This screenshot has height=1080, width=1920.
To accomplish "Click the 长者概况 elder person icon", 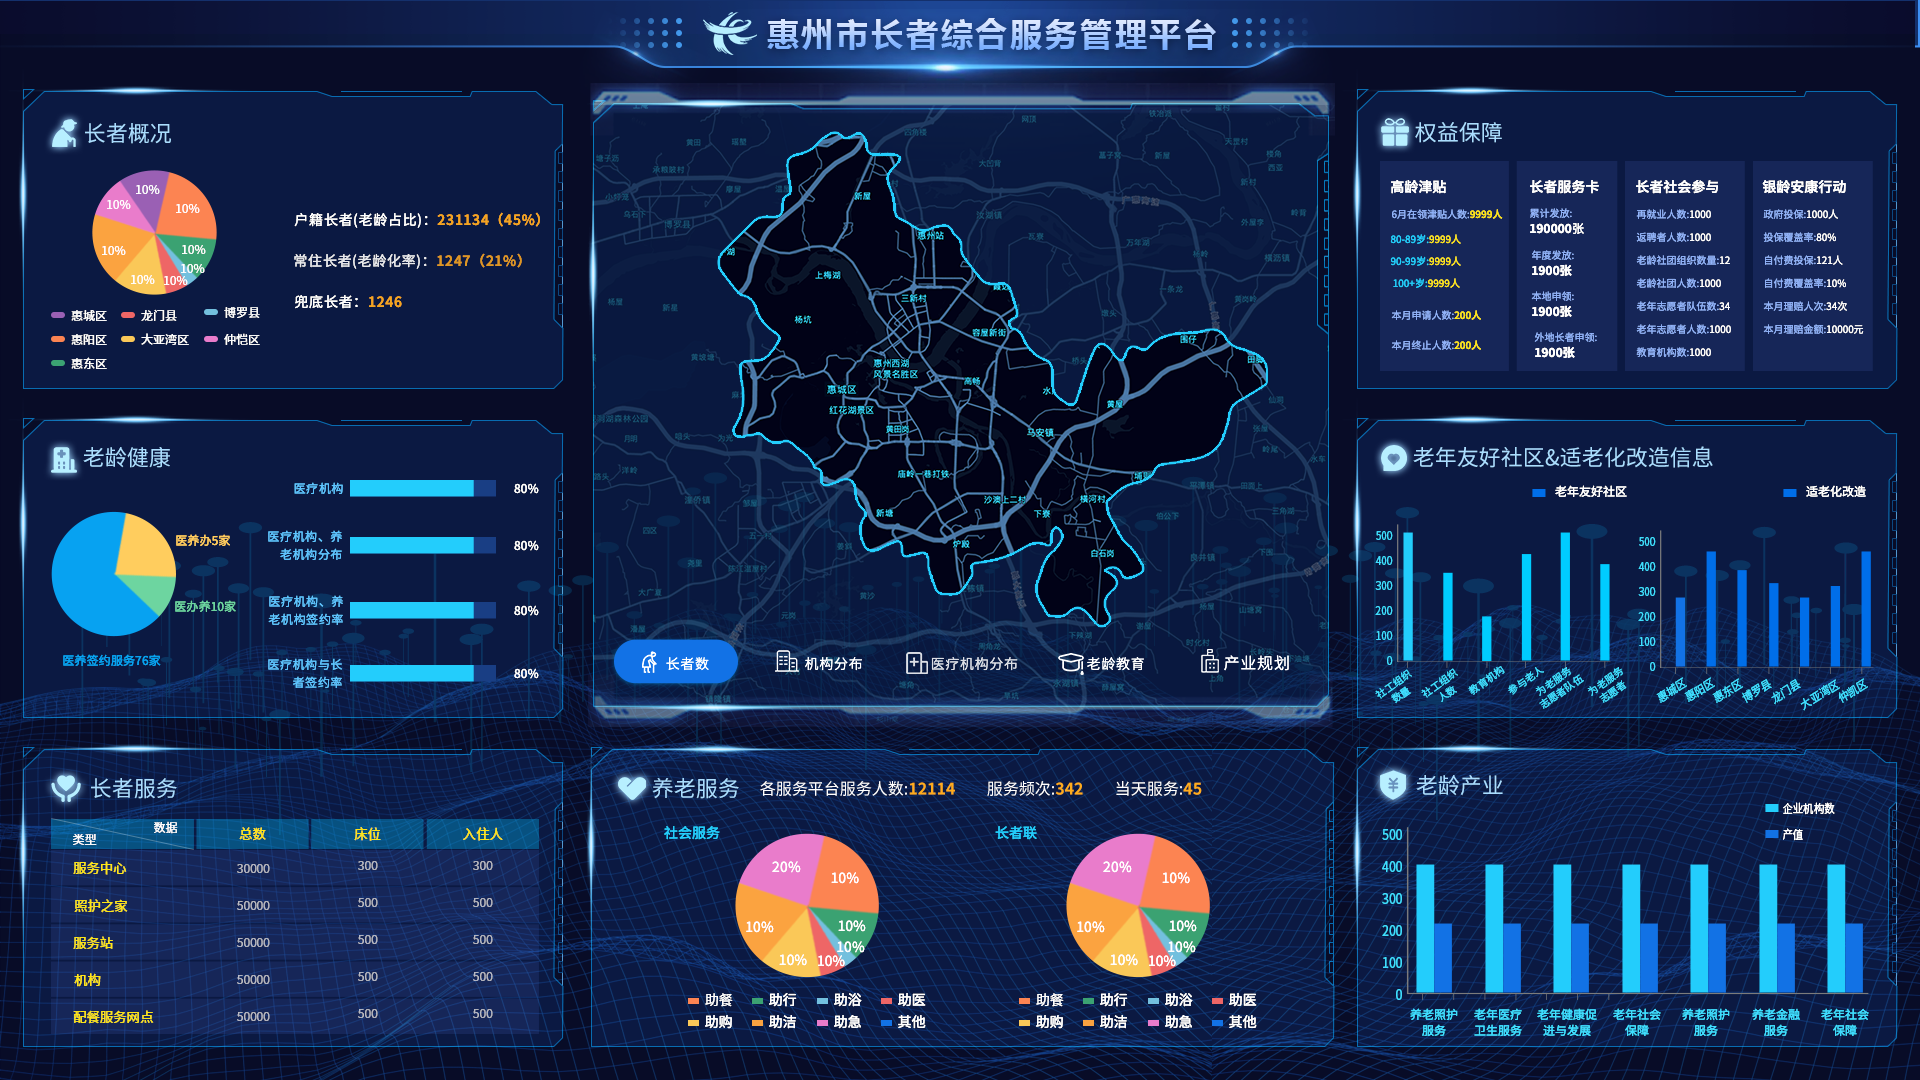I will point(64,133).
